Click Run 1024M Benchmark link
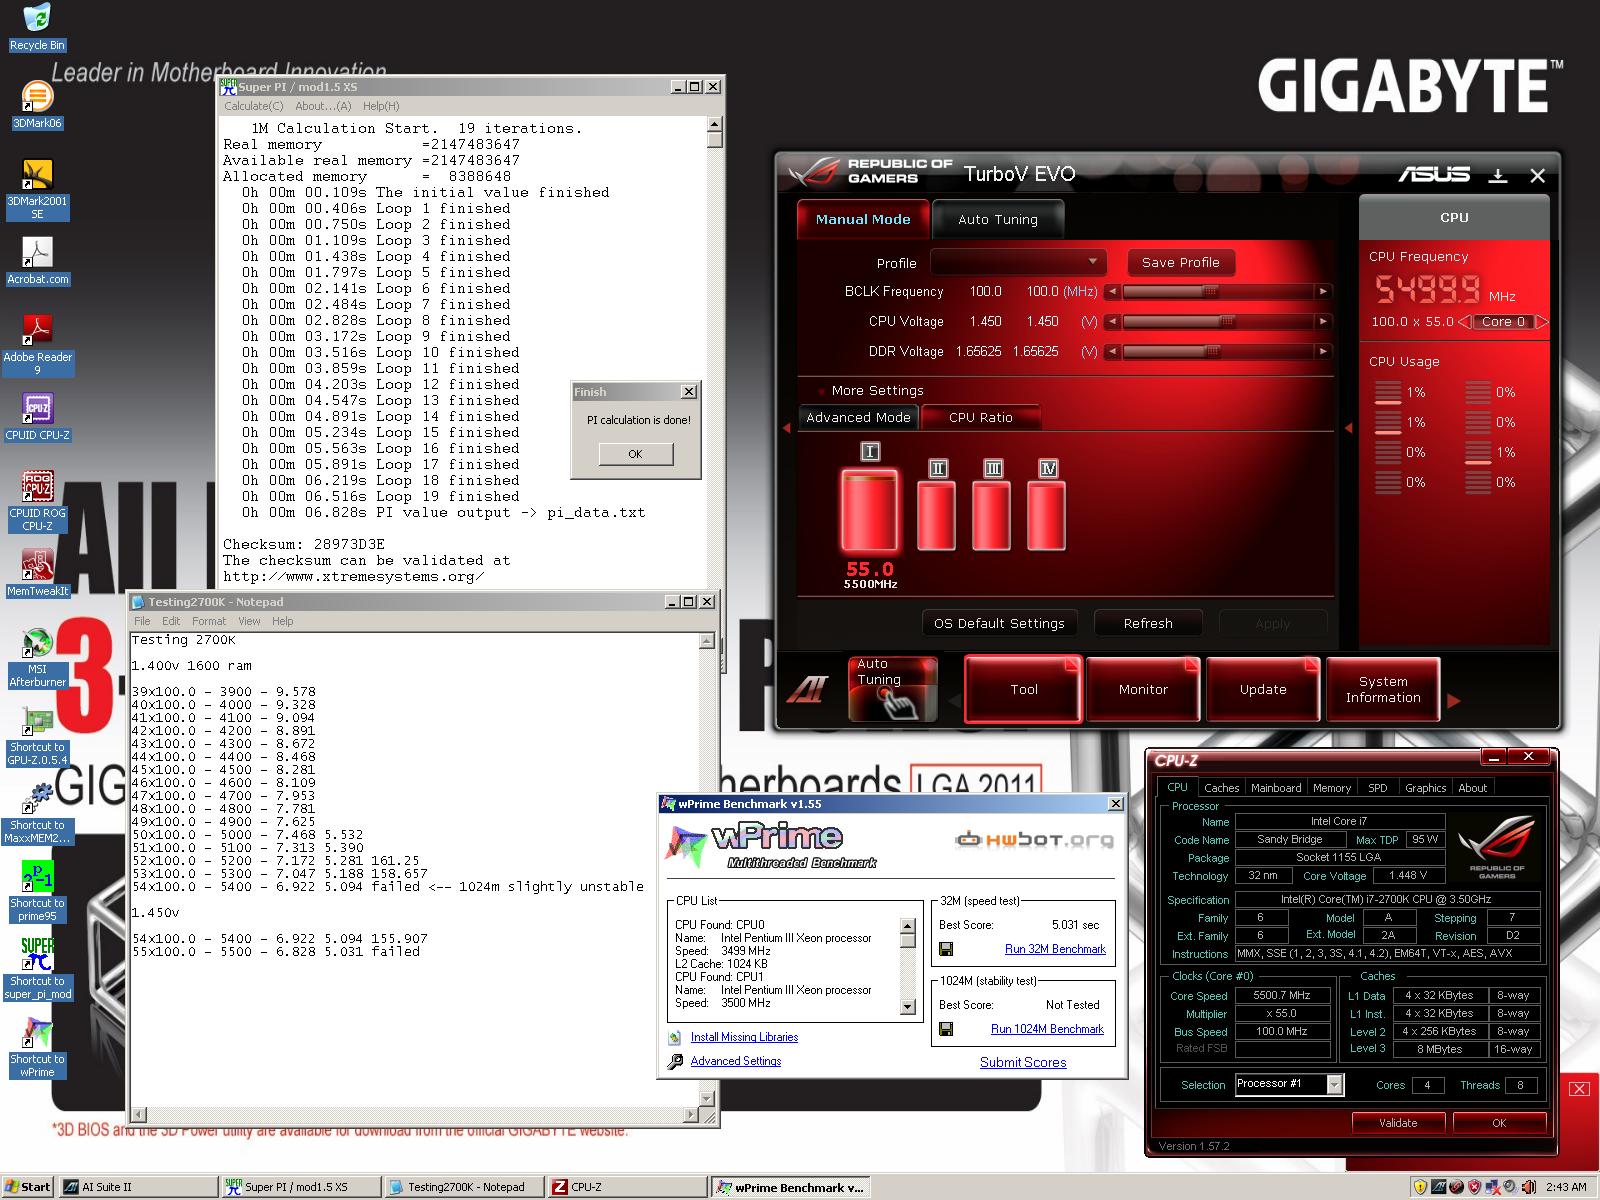 (x=1047, y=1029)
